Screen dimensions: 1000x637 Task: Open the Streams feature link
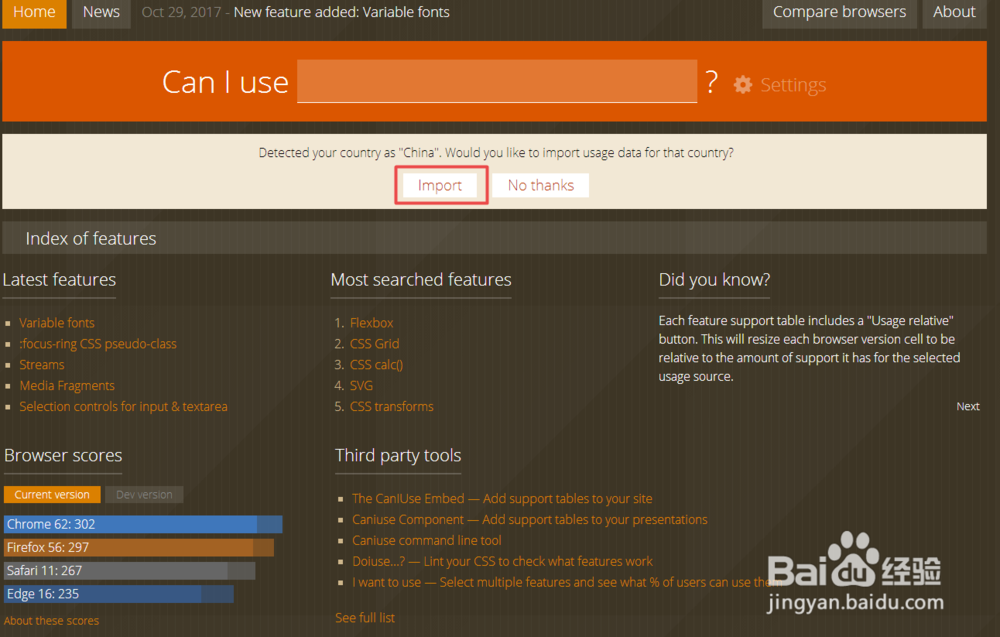pos(41,365)
